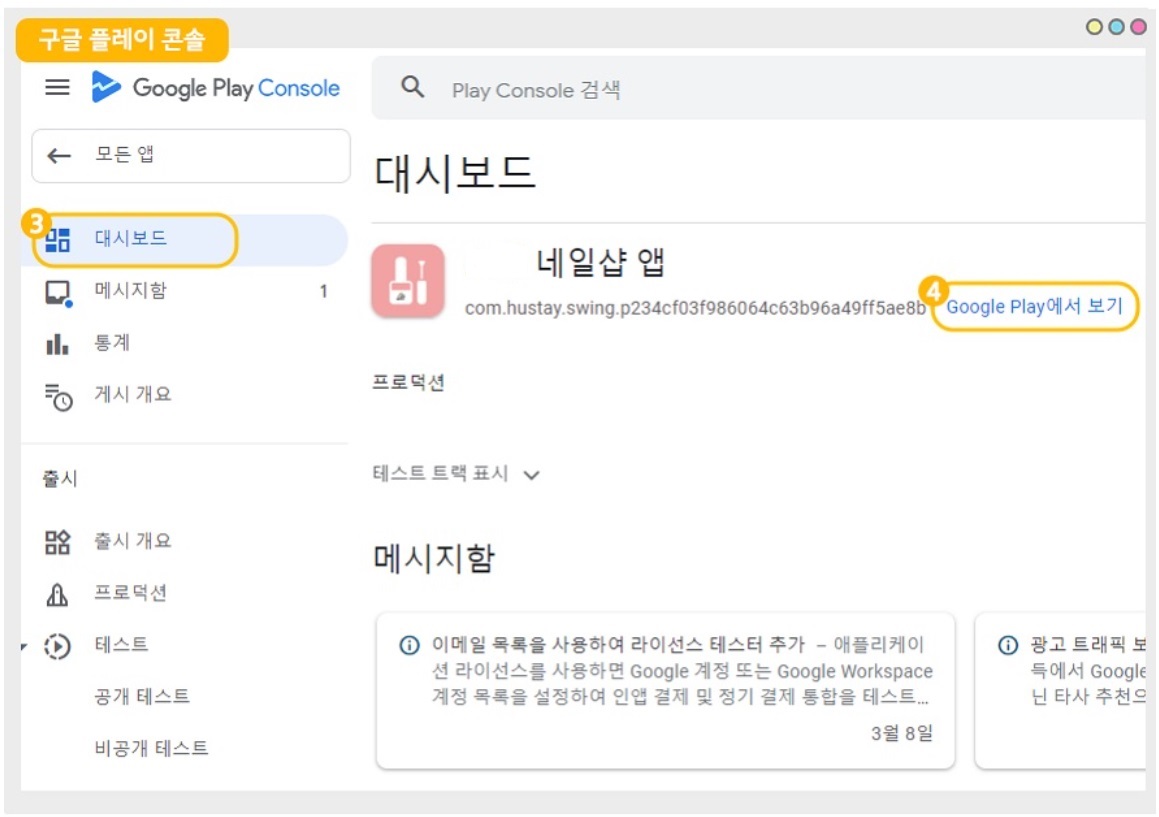The height and width of the screenshot is (817, 1159).
Task: Open 출시 개요 in the sidebar
Action: click(185, 540)
